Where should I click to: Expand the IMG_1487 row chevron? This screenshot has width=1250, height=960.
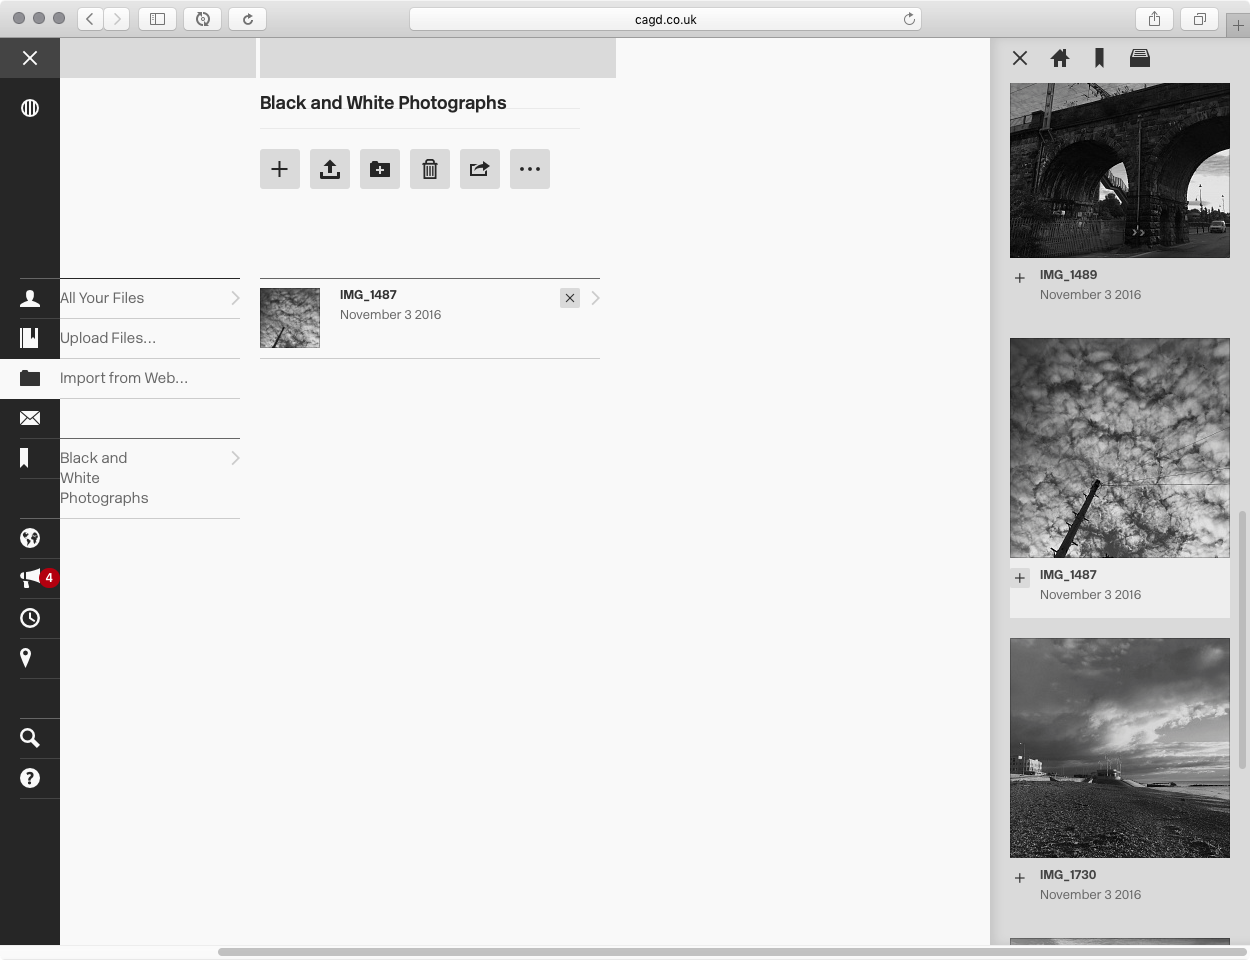tap(596, 298)
